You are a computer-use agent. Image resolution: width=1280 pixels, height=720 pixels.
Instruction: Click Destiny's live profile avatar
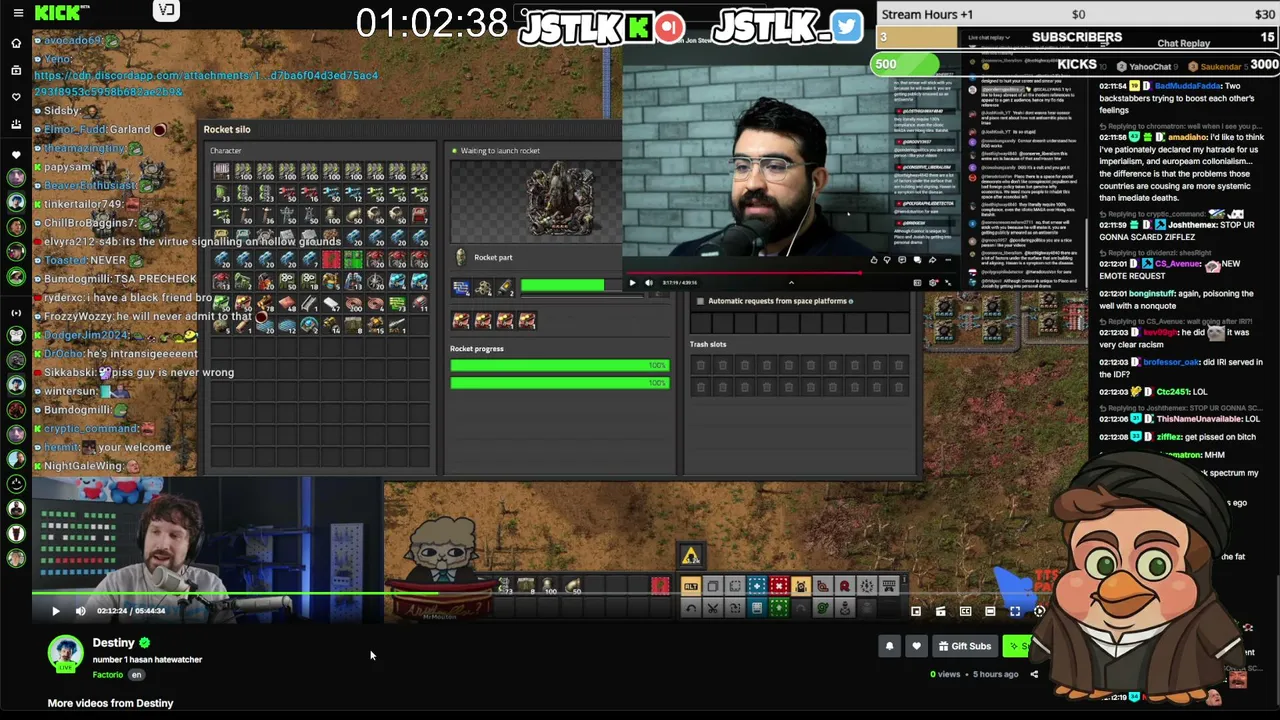[x=66, y=654]
